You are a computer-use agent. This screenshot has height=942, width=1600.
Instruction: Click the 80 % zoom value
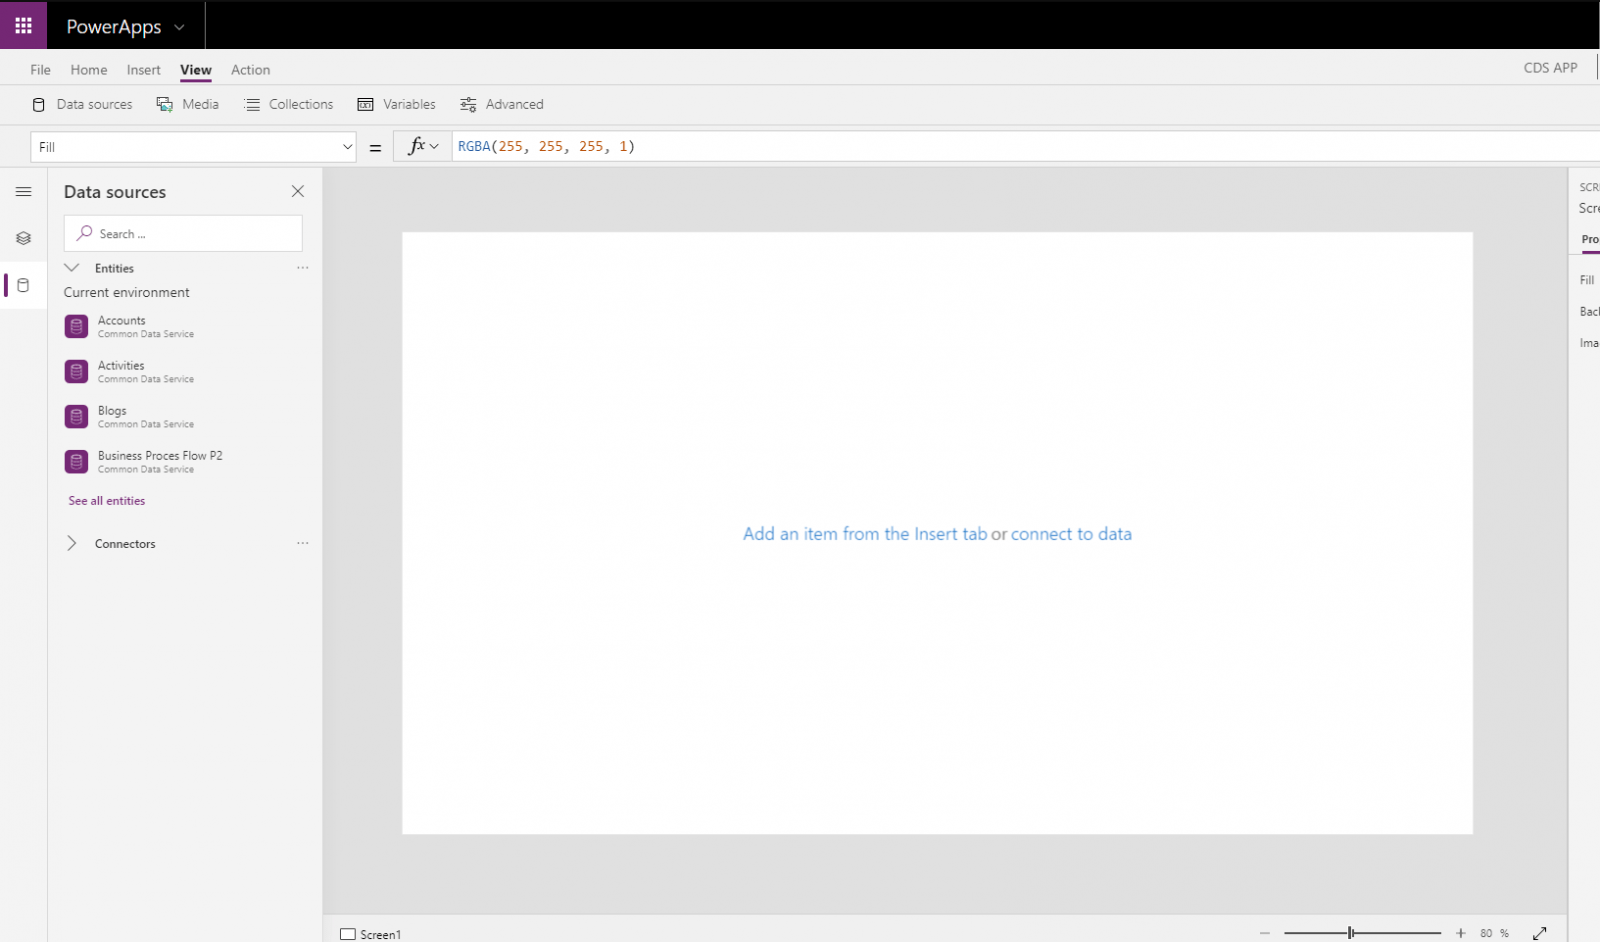pos(1495,933)
